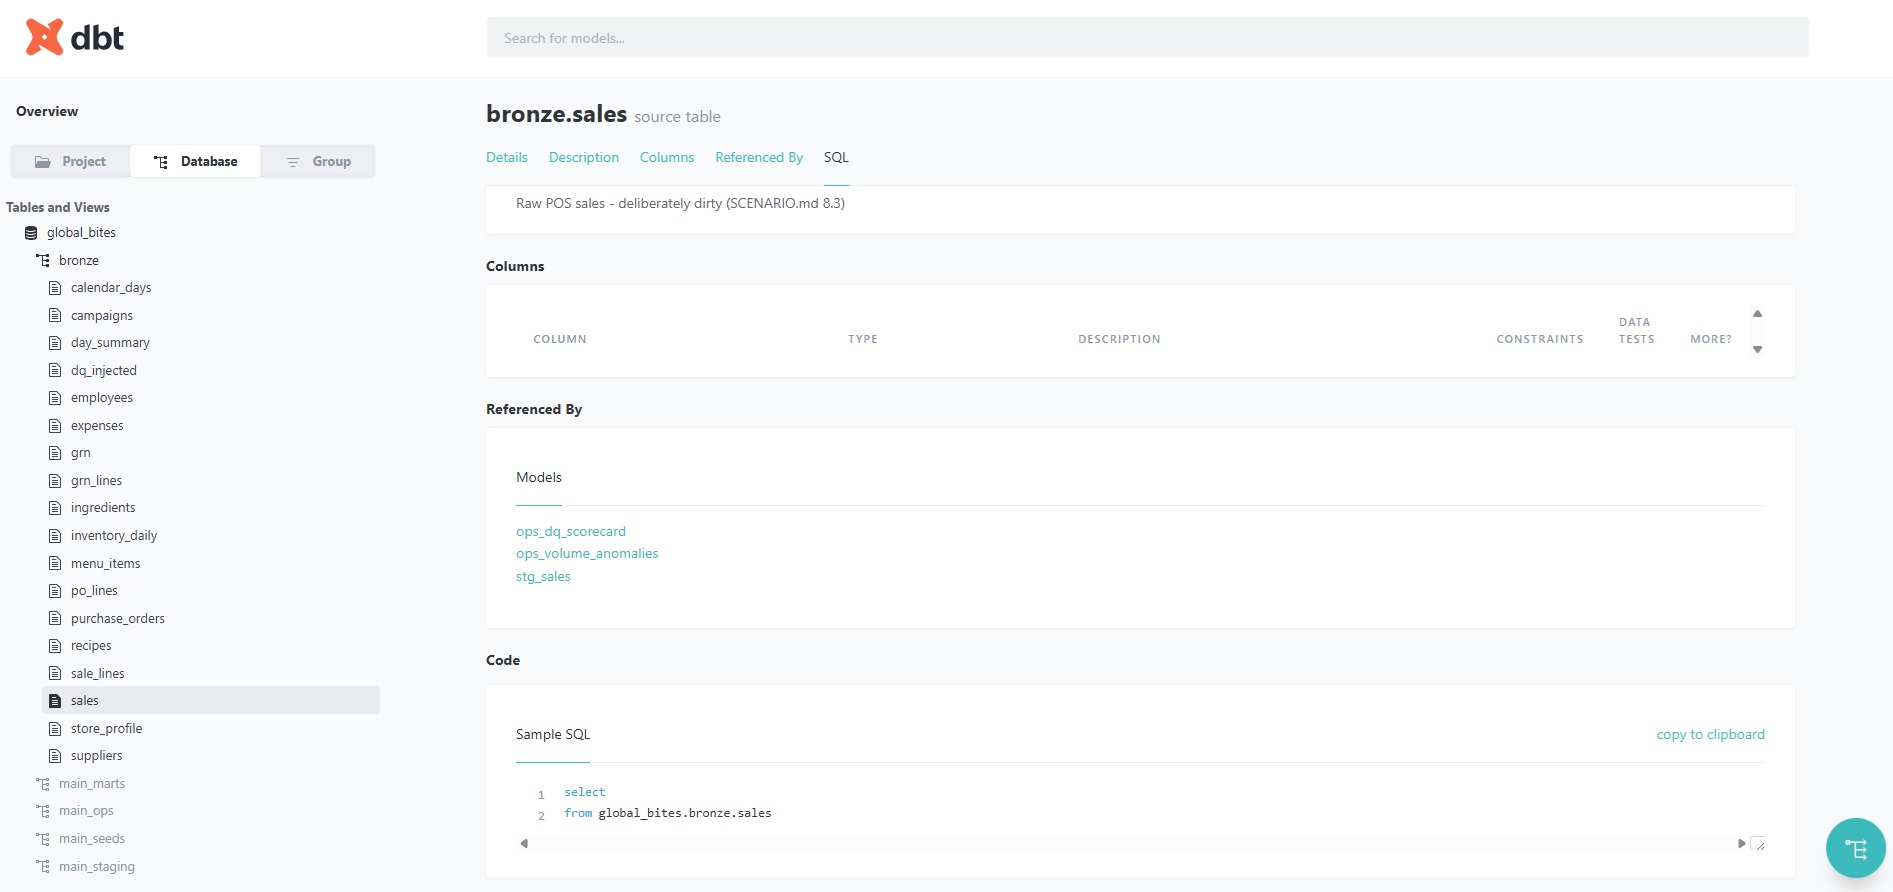This screenshot has width=1893, height=892.
Task: Select the SQL section tab
Action: (836, 158)
